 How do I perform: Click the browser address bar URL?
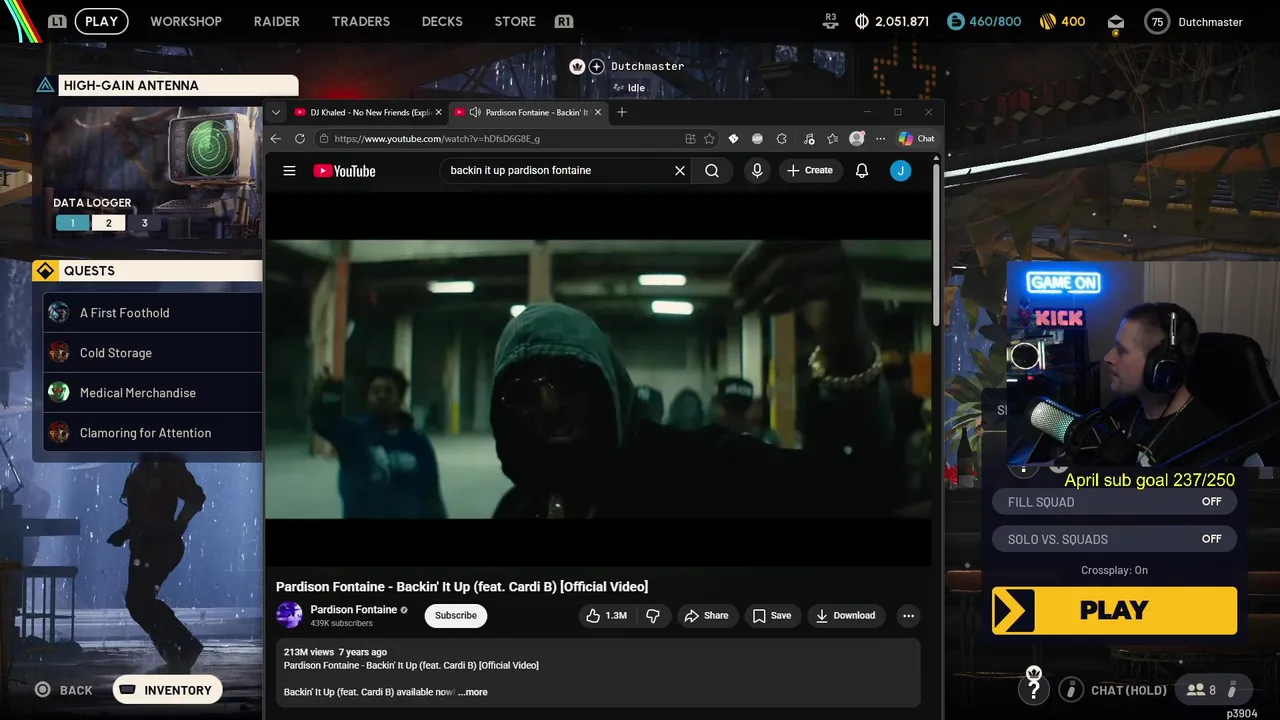(x=437, y=139)
